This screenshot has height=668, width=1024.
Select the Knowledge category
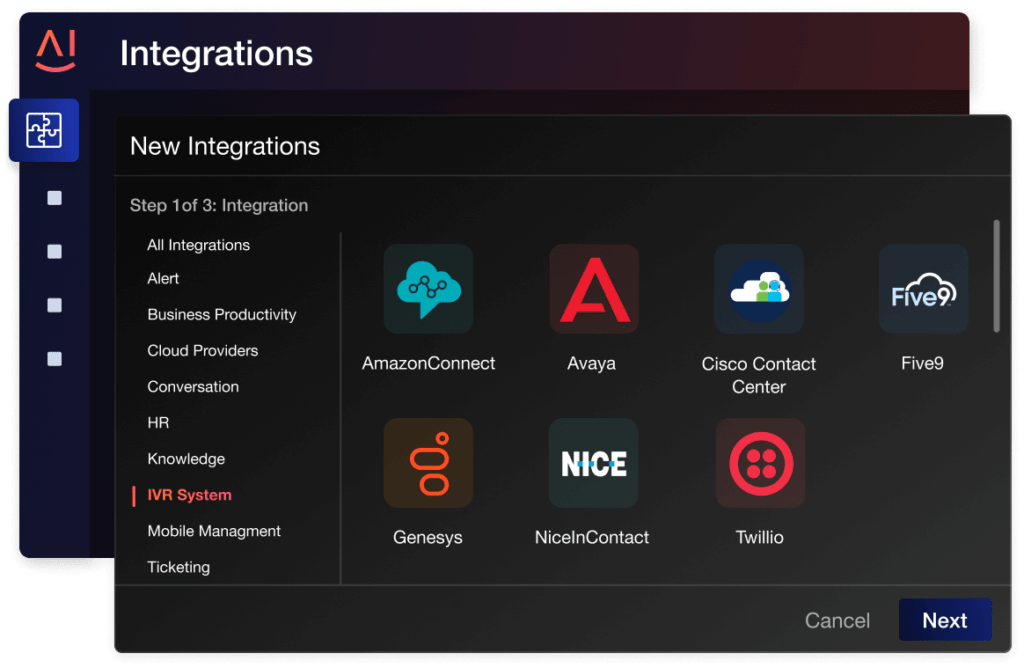(186, 459)
